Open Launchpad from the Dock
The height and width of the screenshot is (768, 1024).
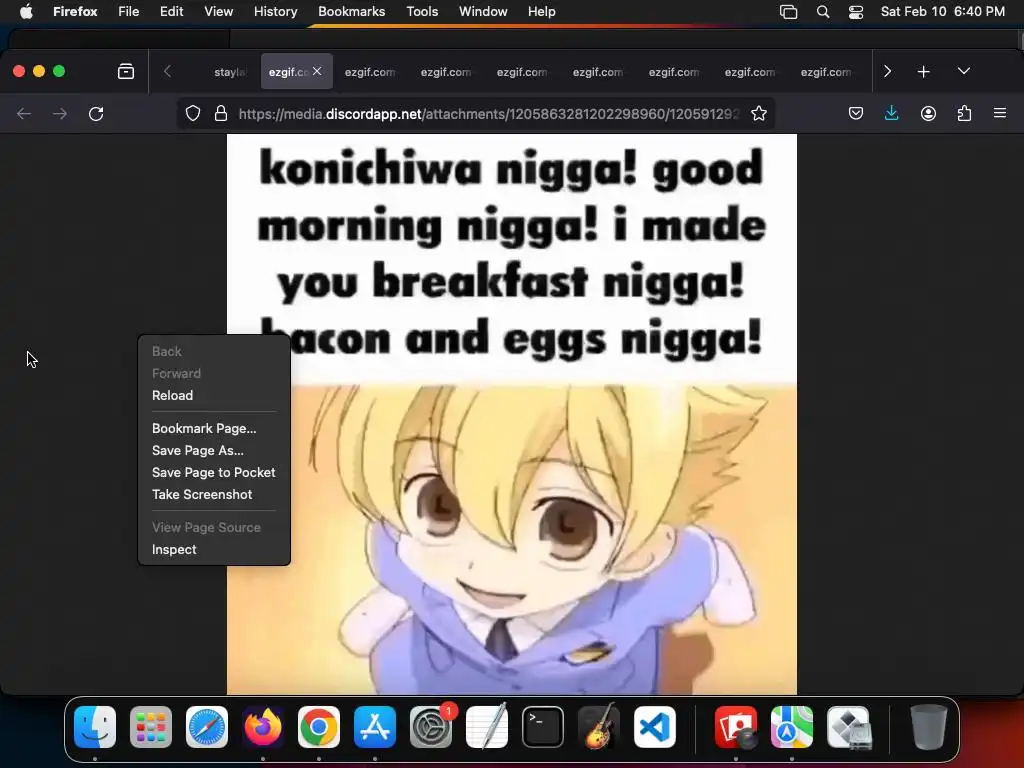[151, 727]
